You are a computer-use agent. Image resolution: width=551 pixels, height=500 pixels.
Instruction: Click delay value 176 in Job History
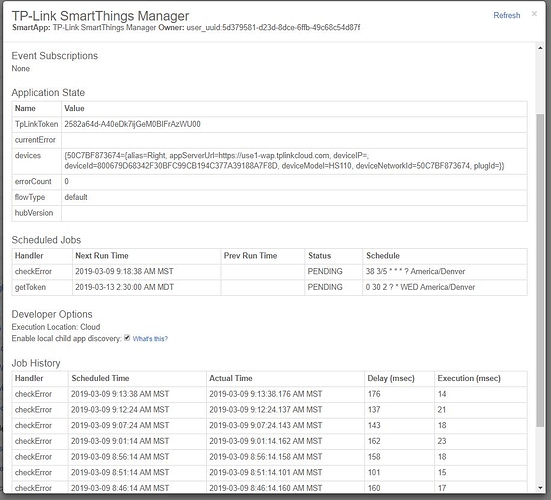[x=374, y=394]
